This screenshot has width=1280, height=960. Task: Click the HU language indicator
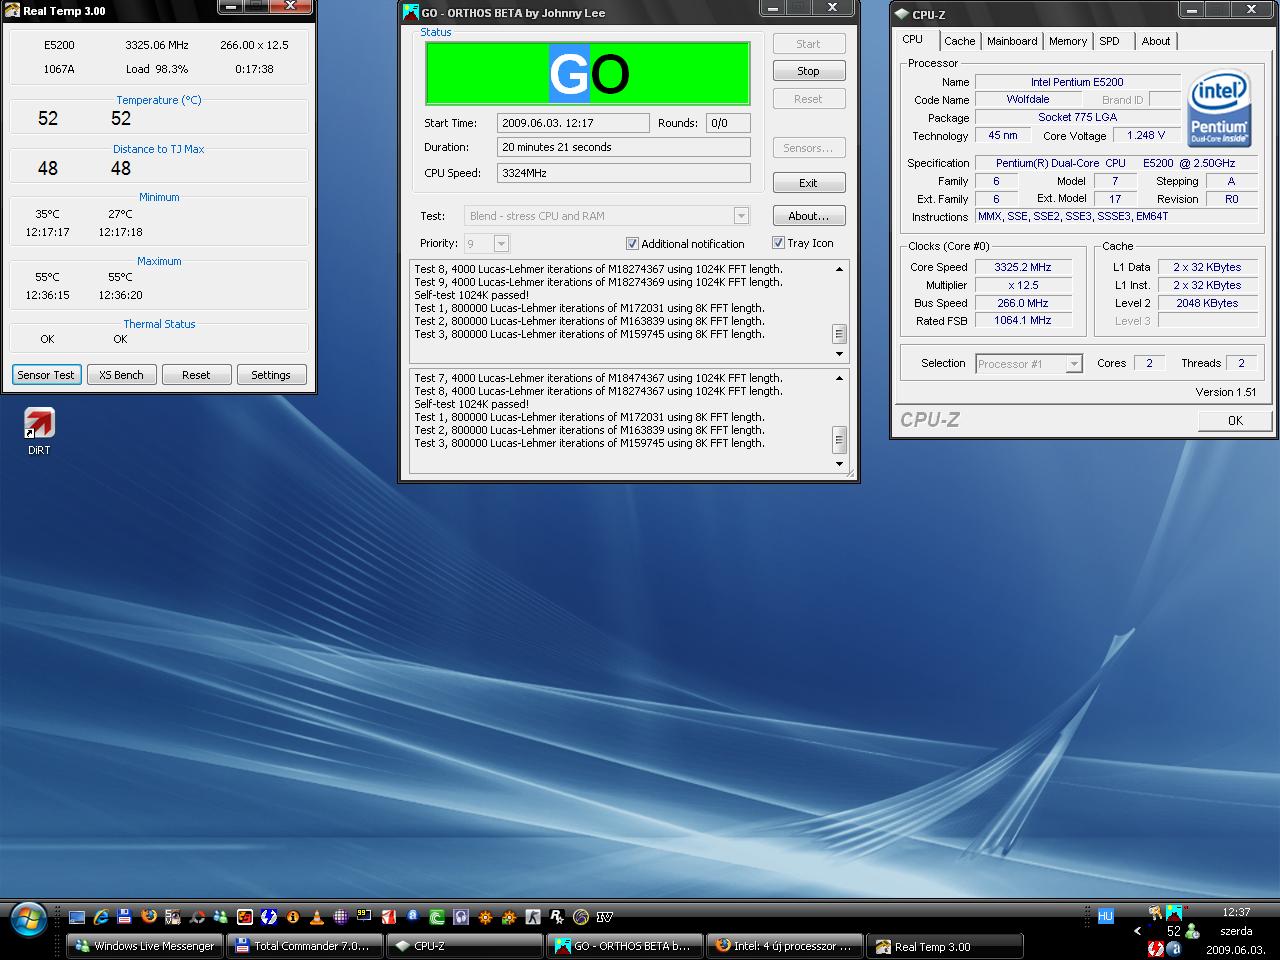pyautogui.click(x=1105, y=916)
